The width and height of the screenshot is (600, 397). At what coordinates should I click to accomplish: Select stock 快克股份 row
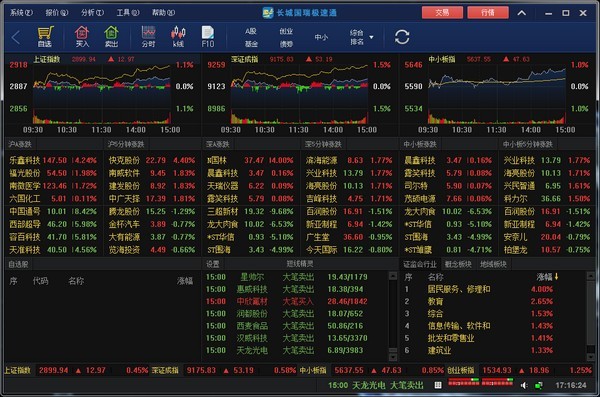pos(152,160)
